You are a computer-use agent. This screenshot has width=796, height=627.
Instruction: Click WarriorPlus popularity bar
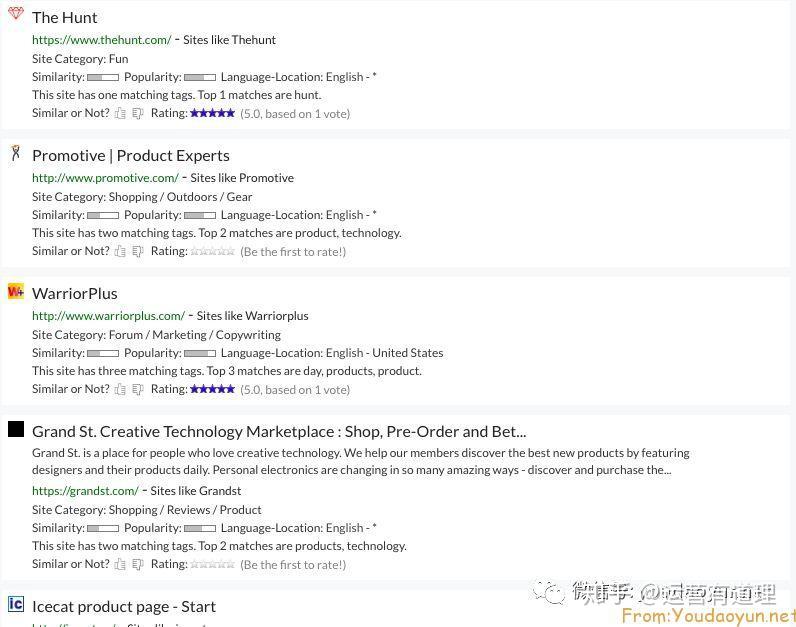tap(200, 353)
